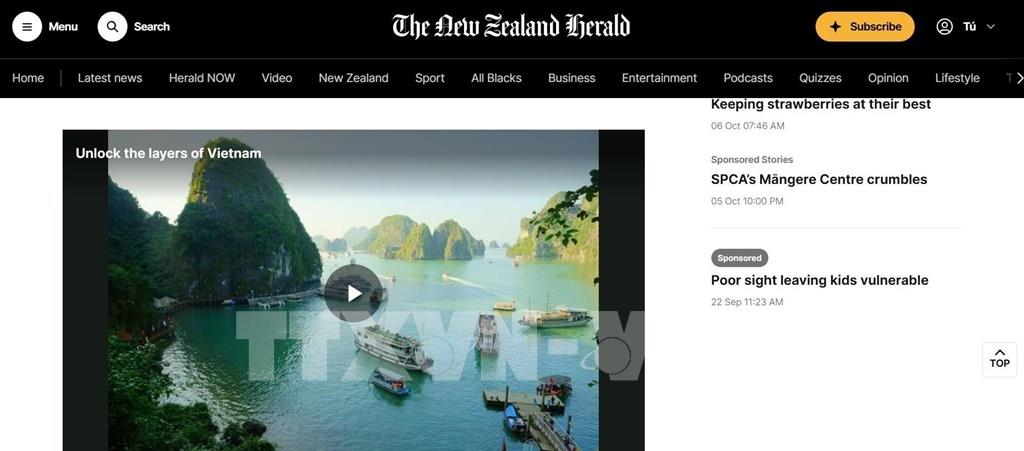
Task: Read 'SPCA's Māngere Centre crumbles' story
Action: [x=819, y=179]
